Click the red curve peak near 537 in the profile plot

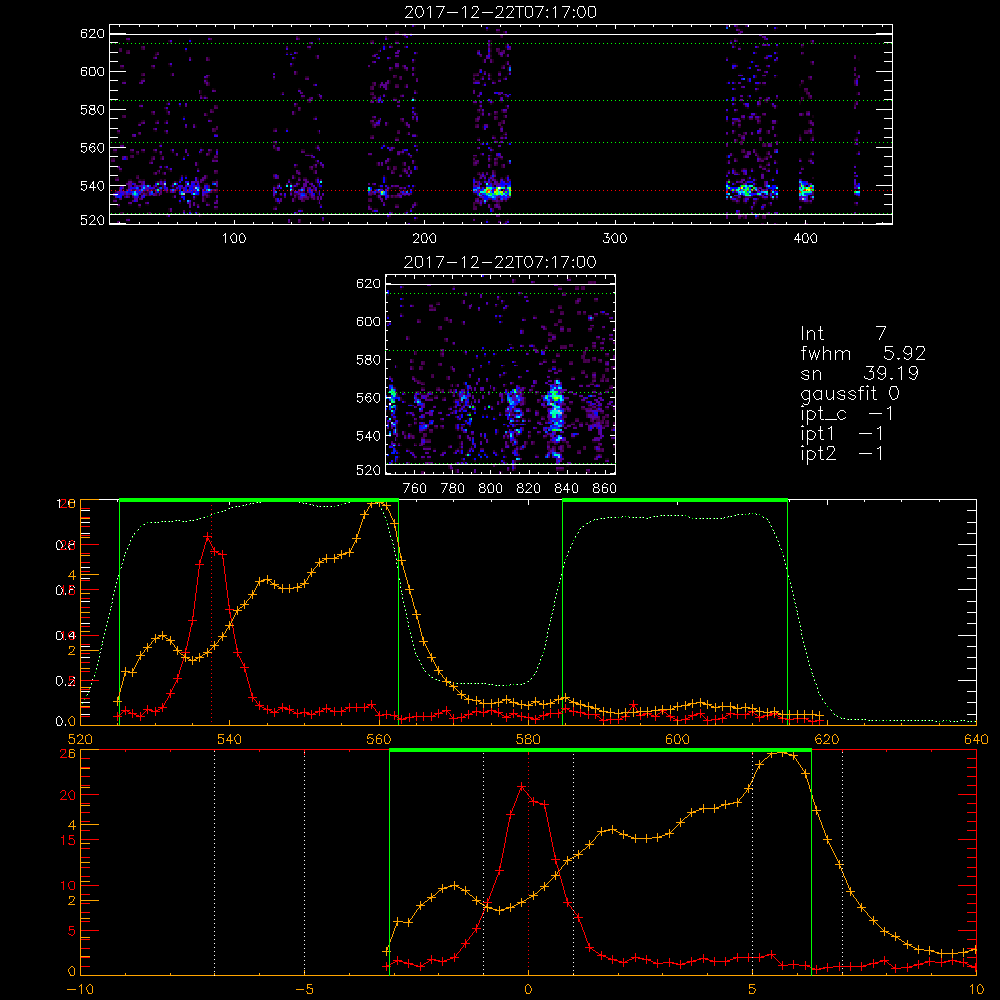(x=208, y=536)
